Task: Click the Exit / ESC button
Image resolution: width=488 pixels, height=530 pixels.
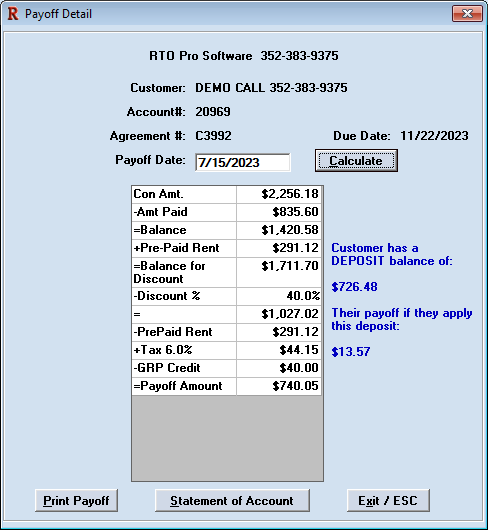Action: pos(388,500)
